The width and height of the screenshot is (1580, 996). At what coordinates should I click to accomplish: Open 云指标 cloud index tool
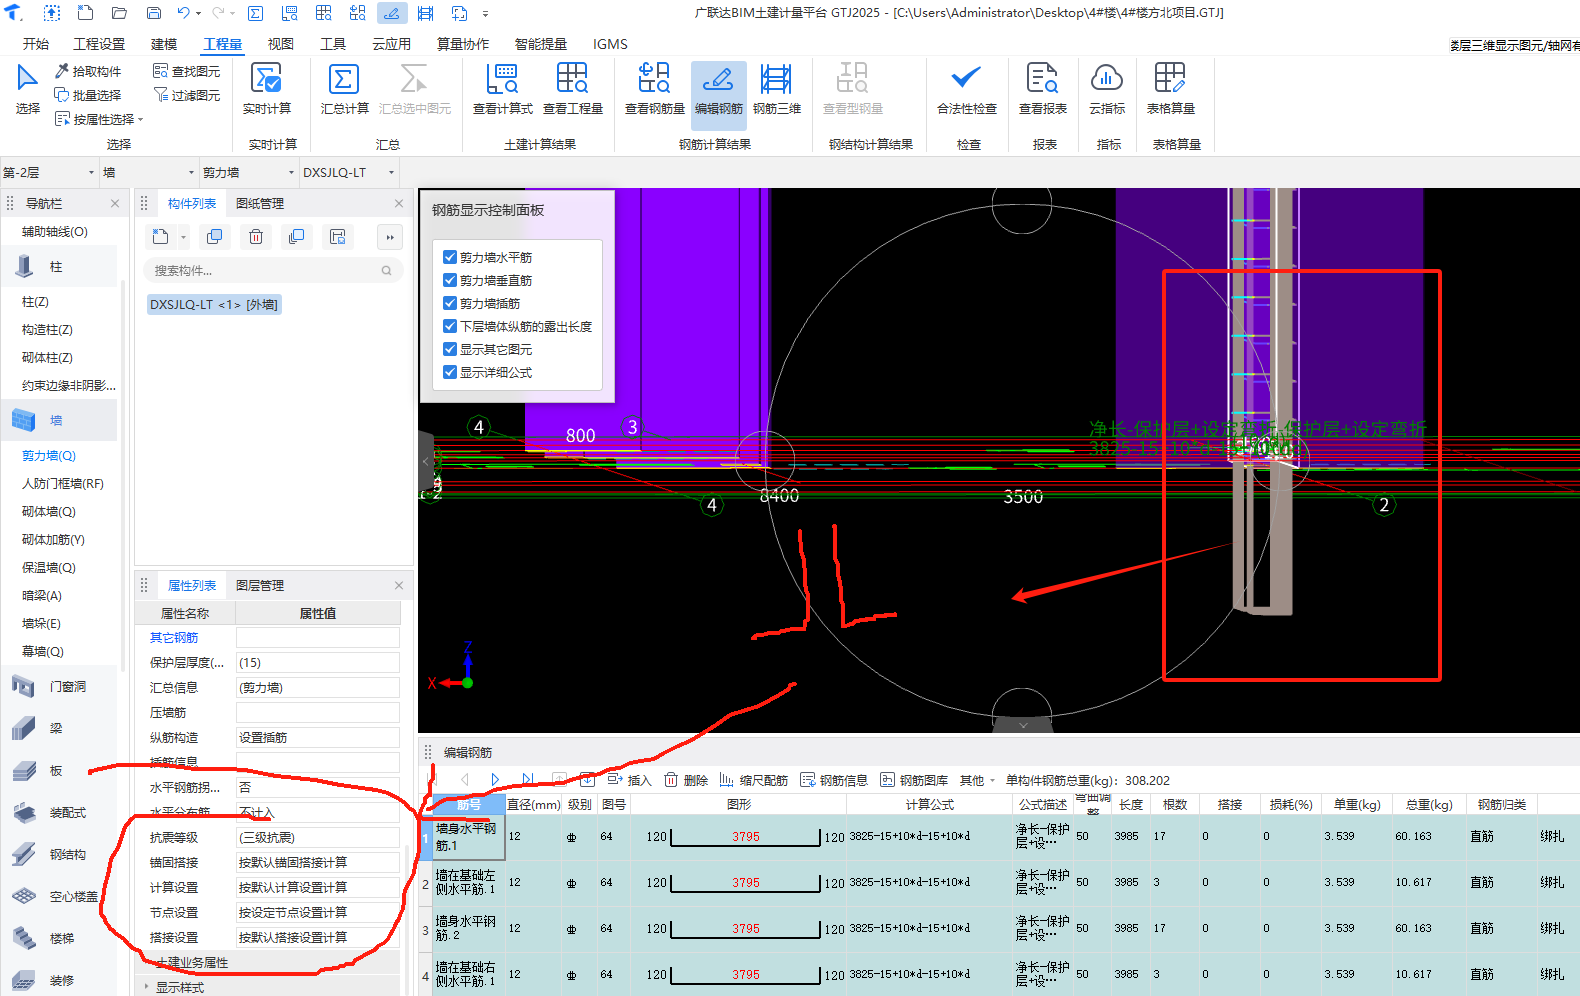click(1107, 88)
